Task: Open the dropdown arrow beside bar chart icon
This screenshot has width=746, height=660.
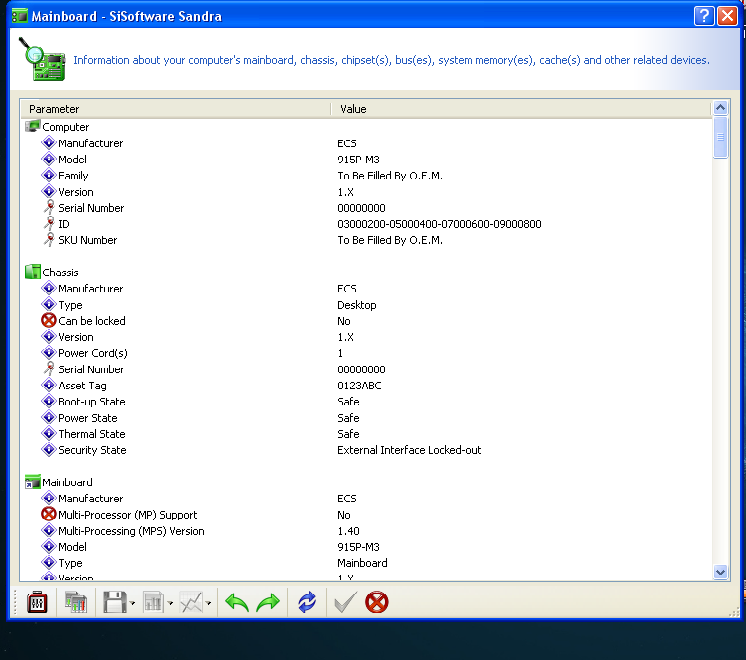Action: (x=170, y=603)
